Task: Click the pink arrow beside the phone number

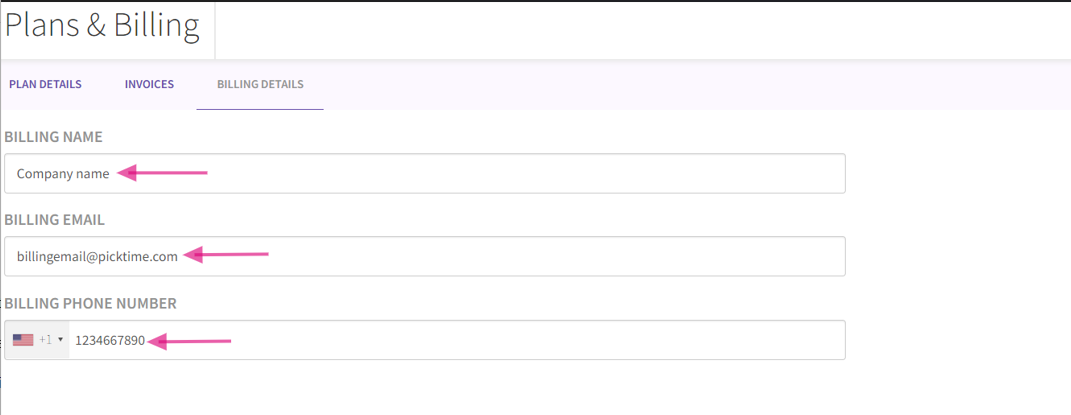Action: tap(190, 341)
